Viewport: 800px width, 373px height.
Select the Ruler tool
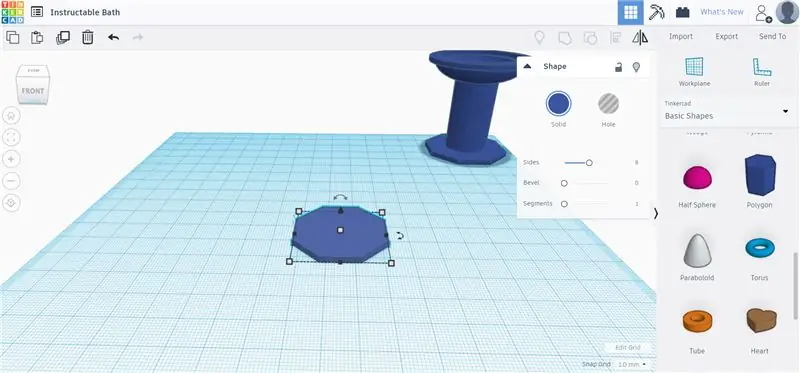(x=762, y=72)
